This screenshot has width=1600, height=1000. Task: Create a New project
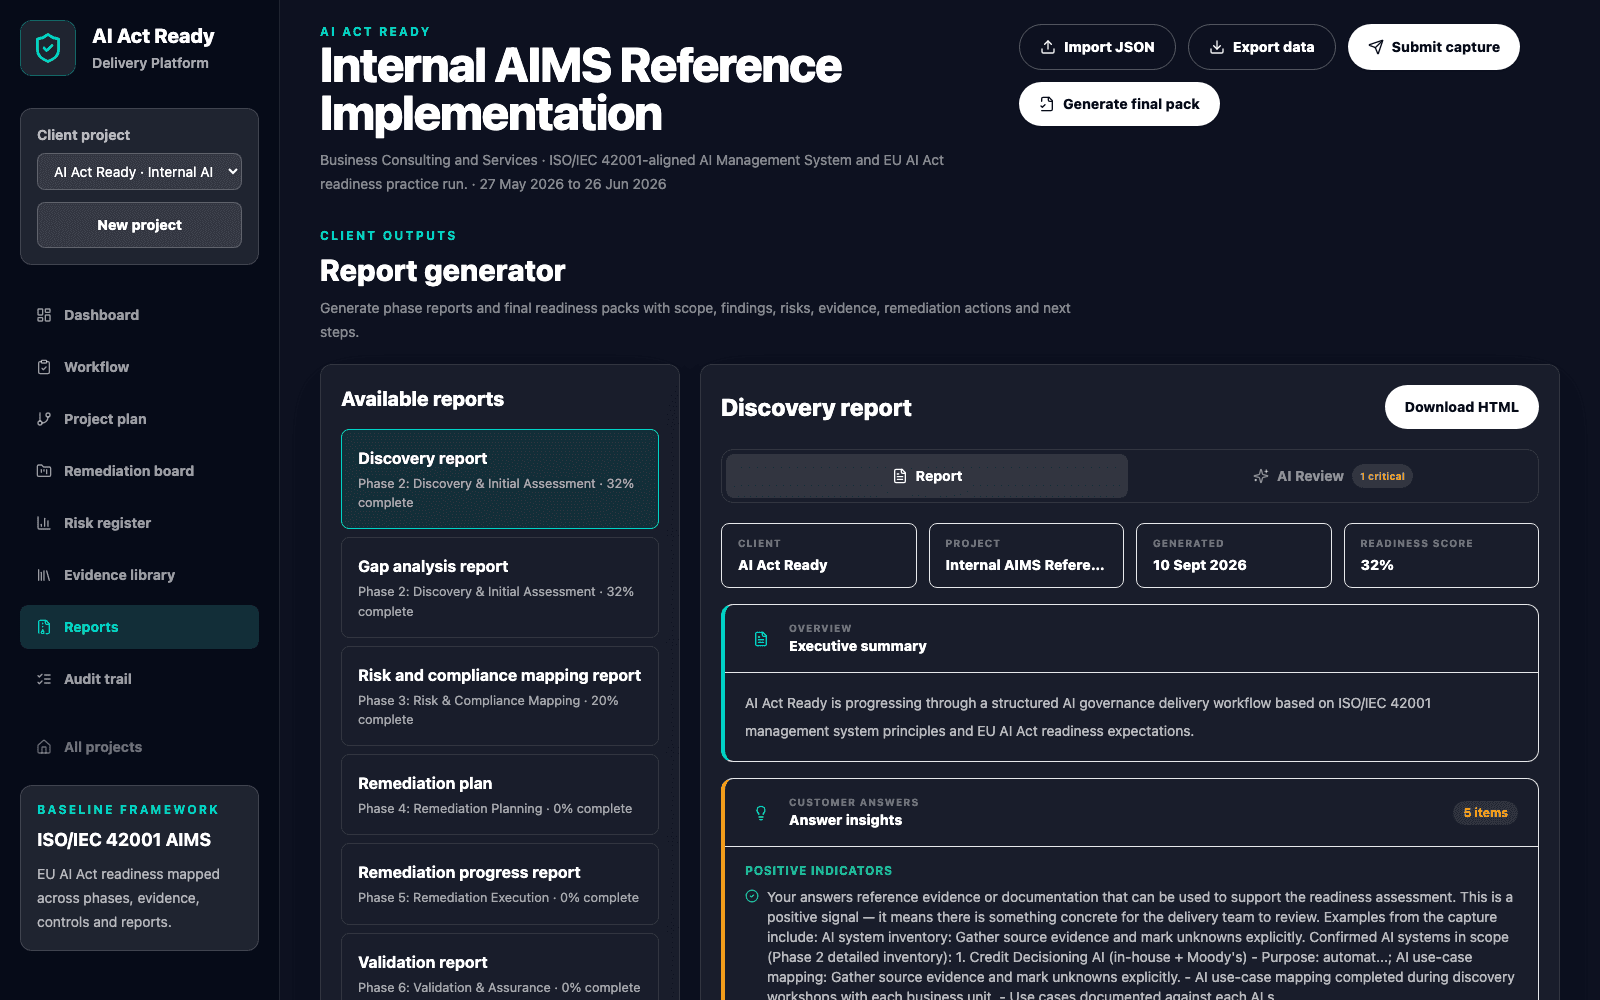point(139,225)
